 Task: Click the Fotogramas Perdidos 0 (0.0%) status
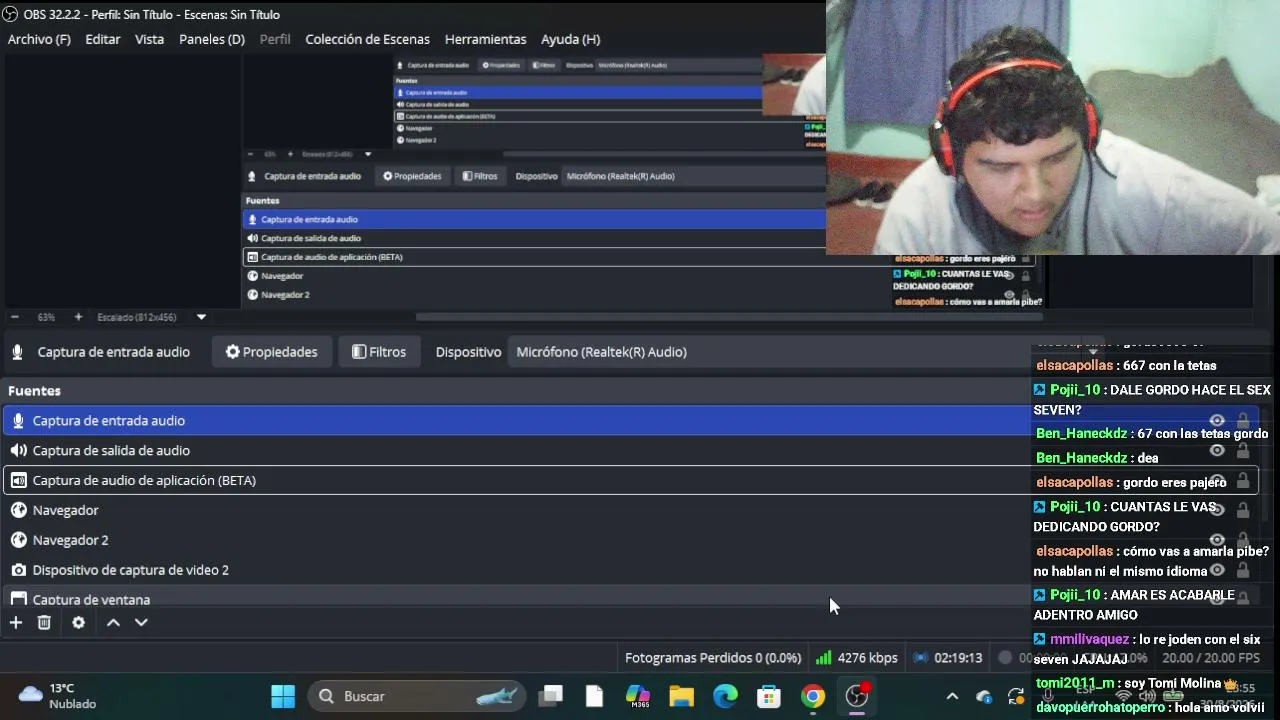(x=713, y=658)
